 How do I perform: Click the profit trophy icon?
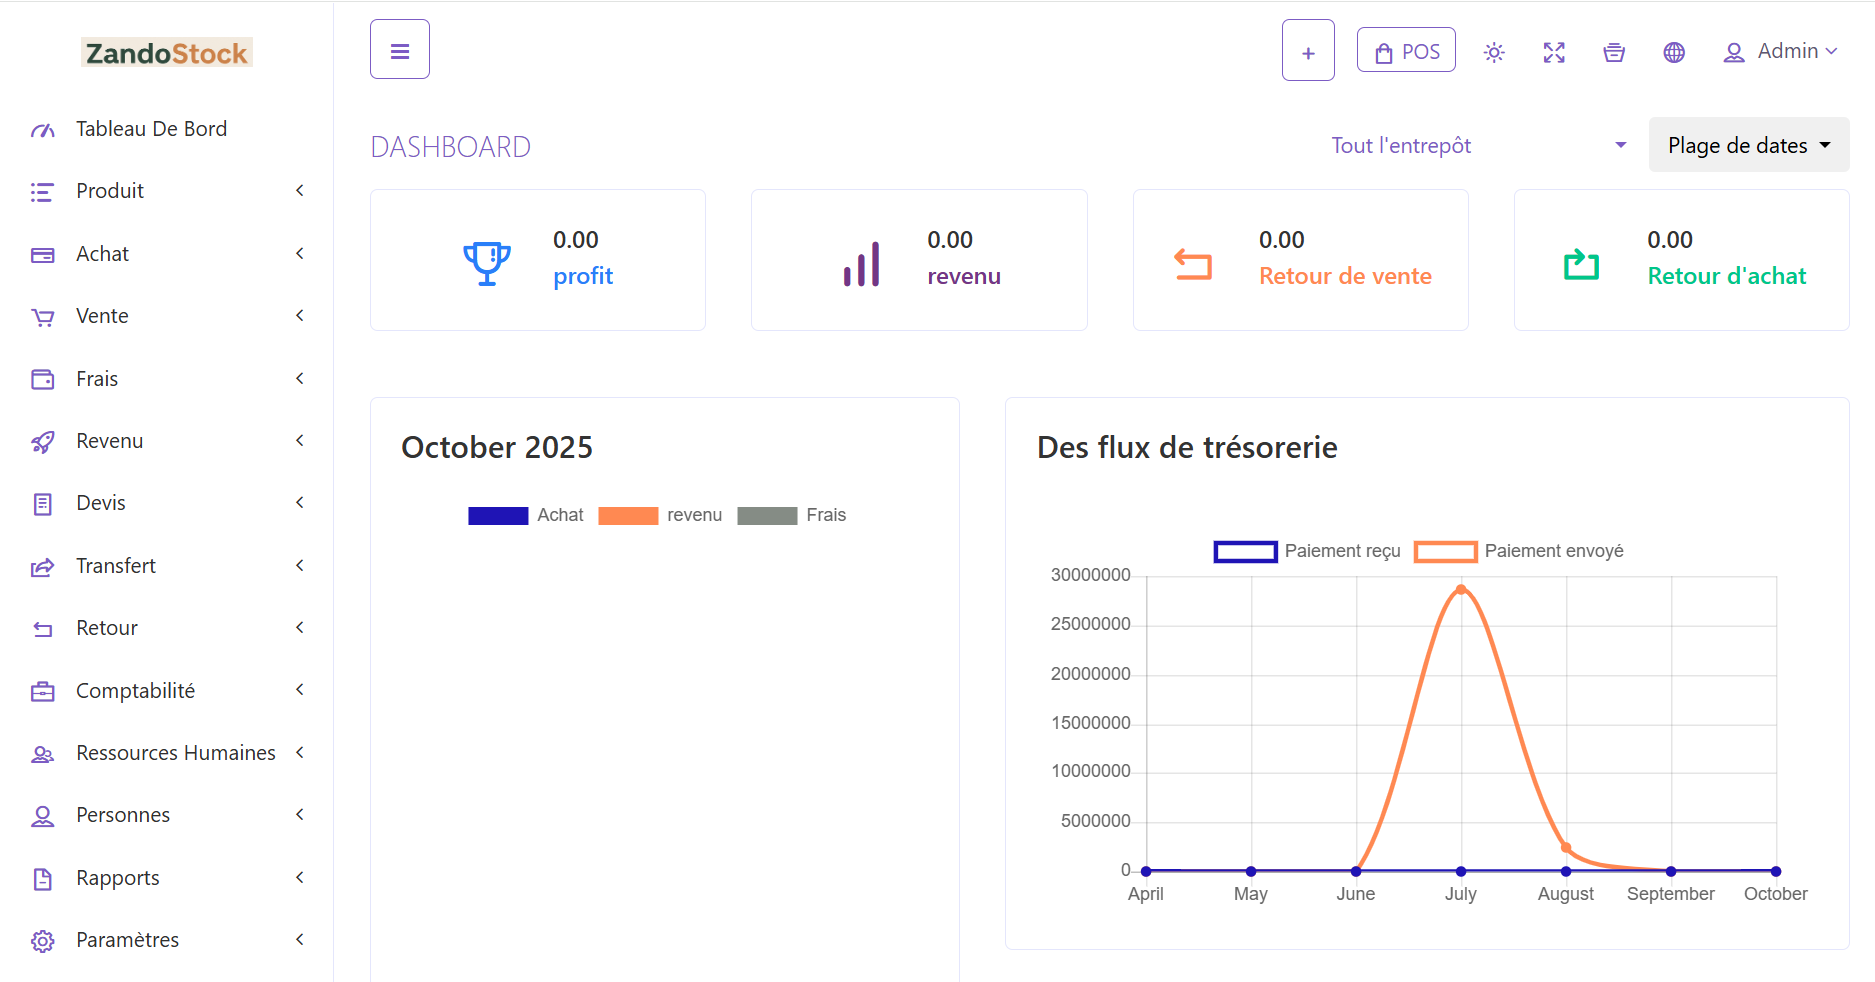coord(487,263)
